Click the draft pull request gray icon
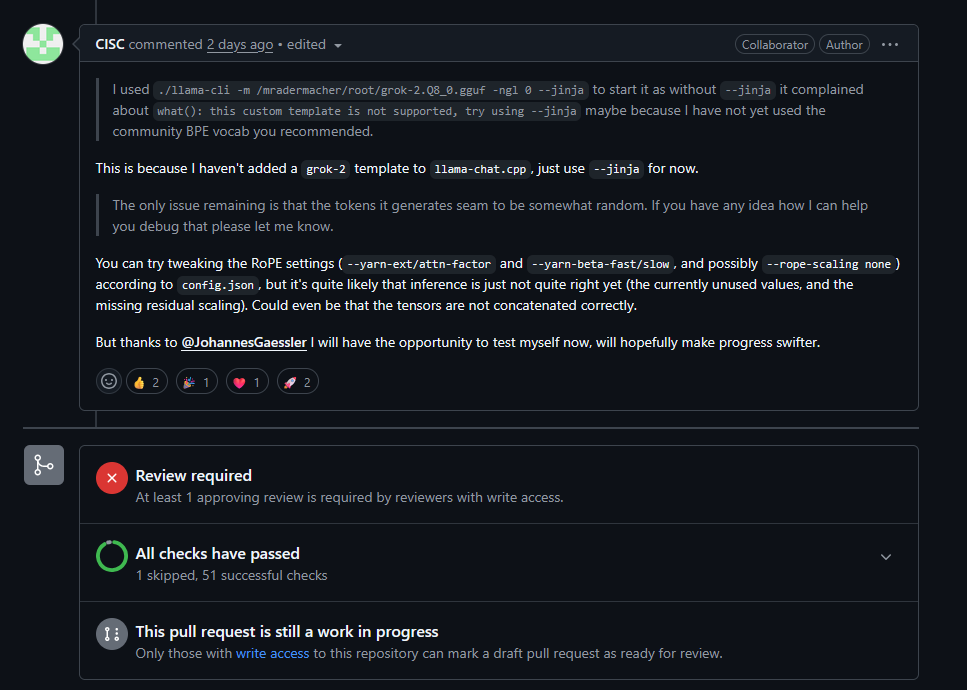 112,634
